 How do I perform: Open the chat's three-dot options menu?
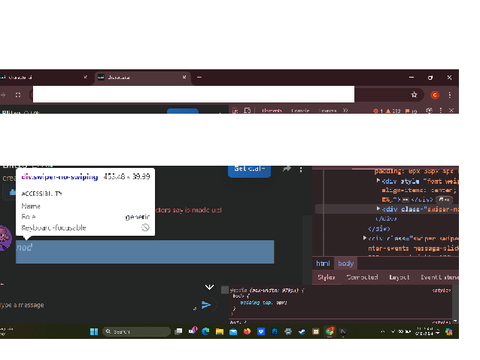301,170
